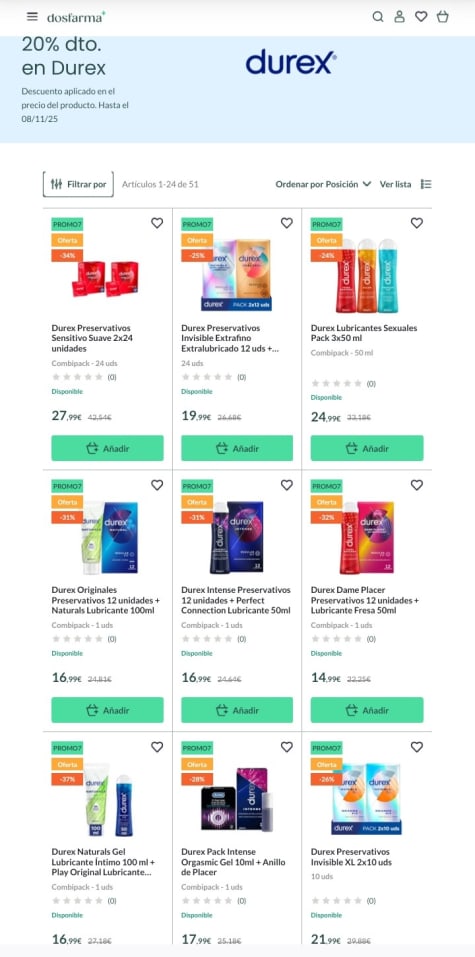Open the Filtrar por panel
Viewport: 475px width, 957px height.
pos(78,184)
